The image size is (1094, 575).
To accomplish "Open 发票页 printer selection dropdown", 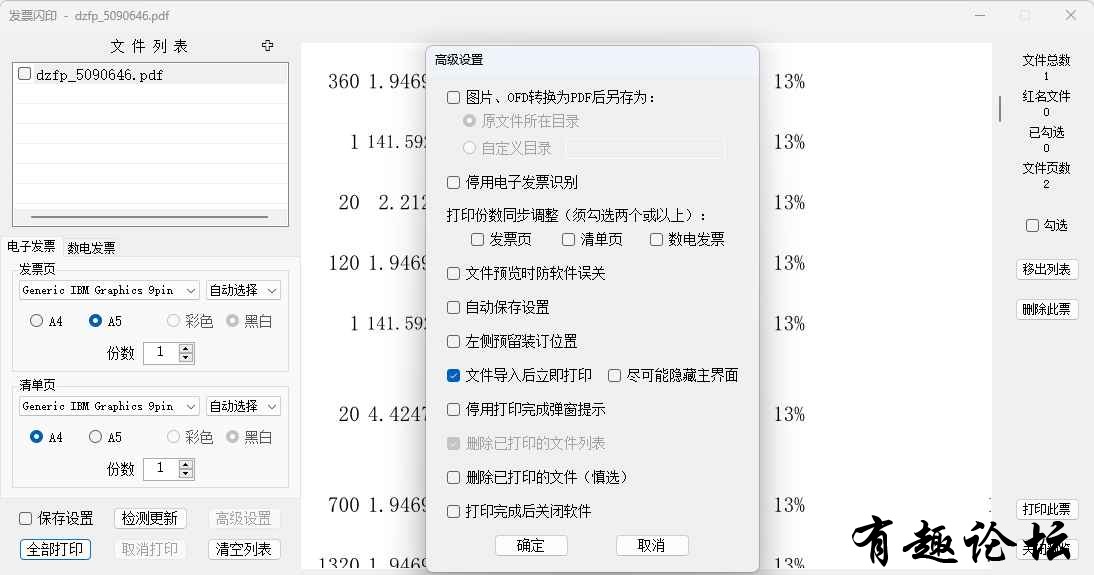I will 108,291.
